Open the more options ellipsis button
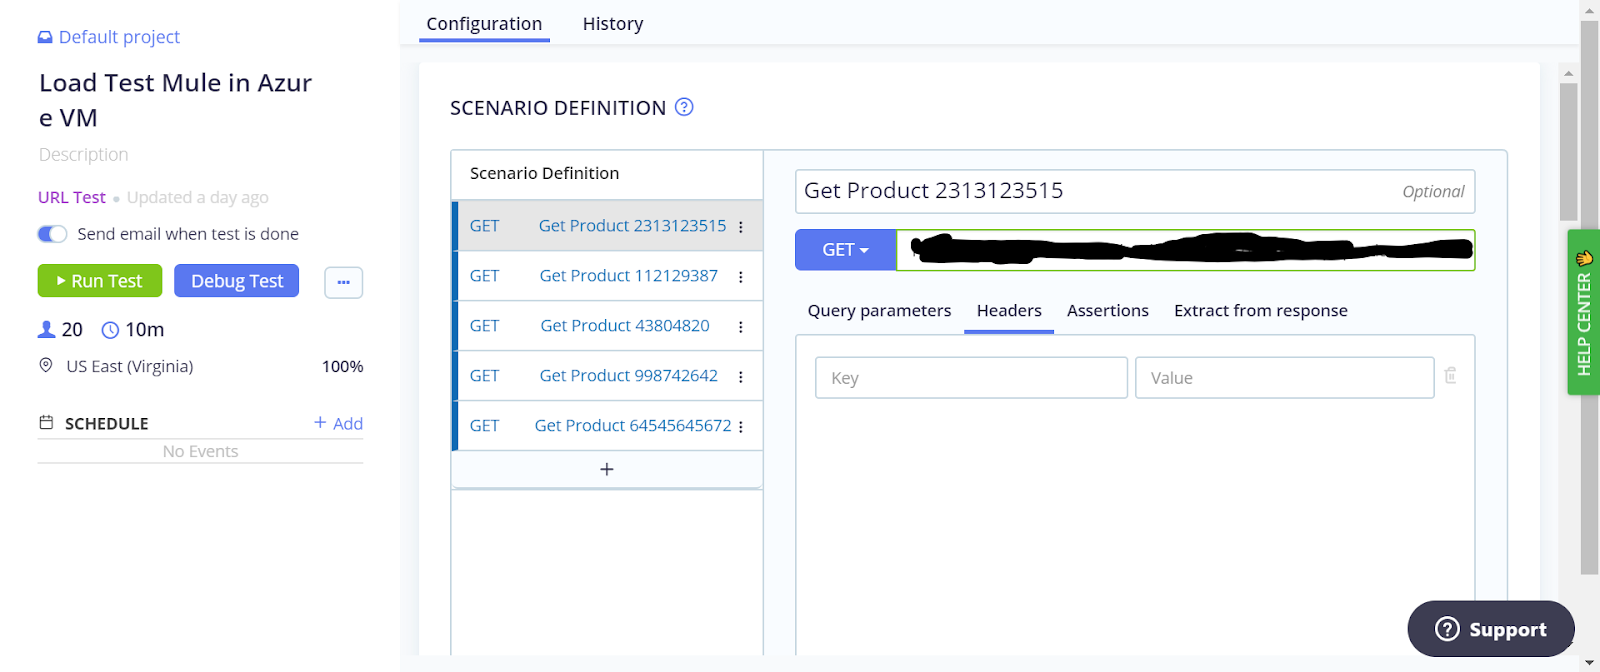The image size is (1600, 672). coord(343,282)
